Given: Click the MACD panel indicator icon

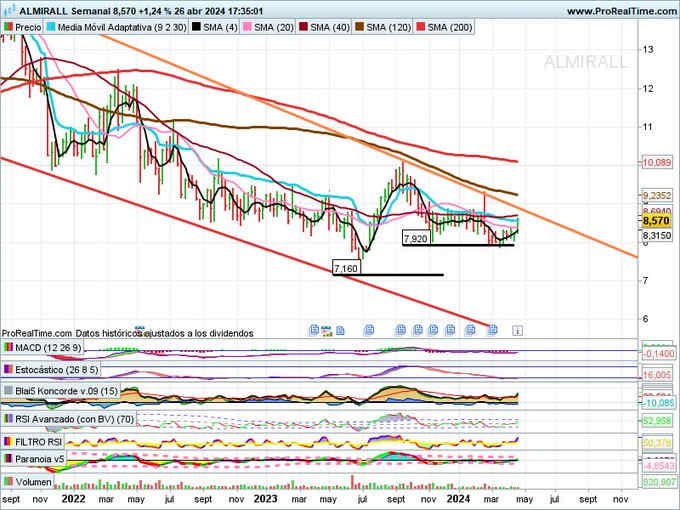Looking at the screenshot, I should [x=8, y=347].
